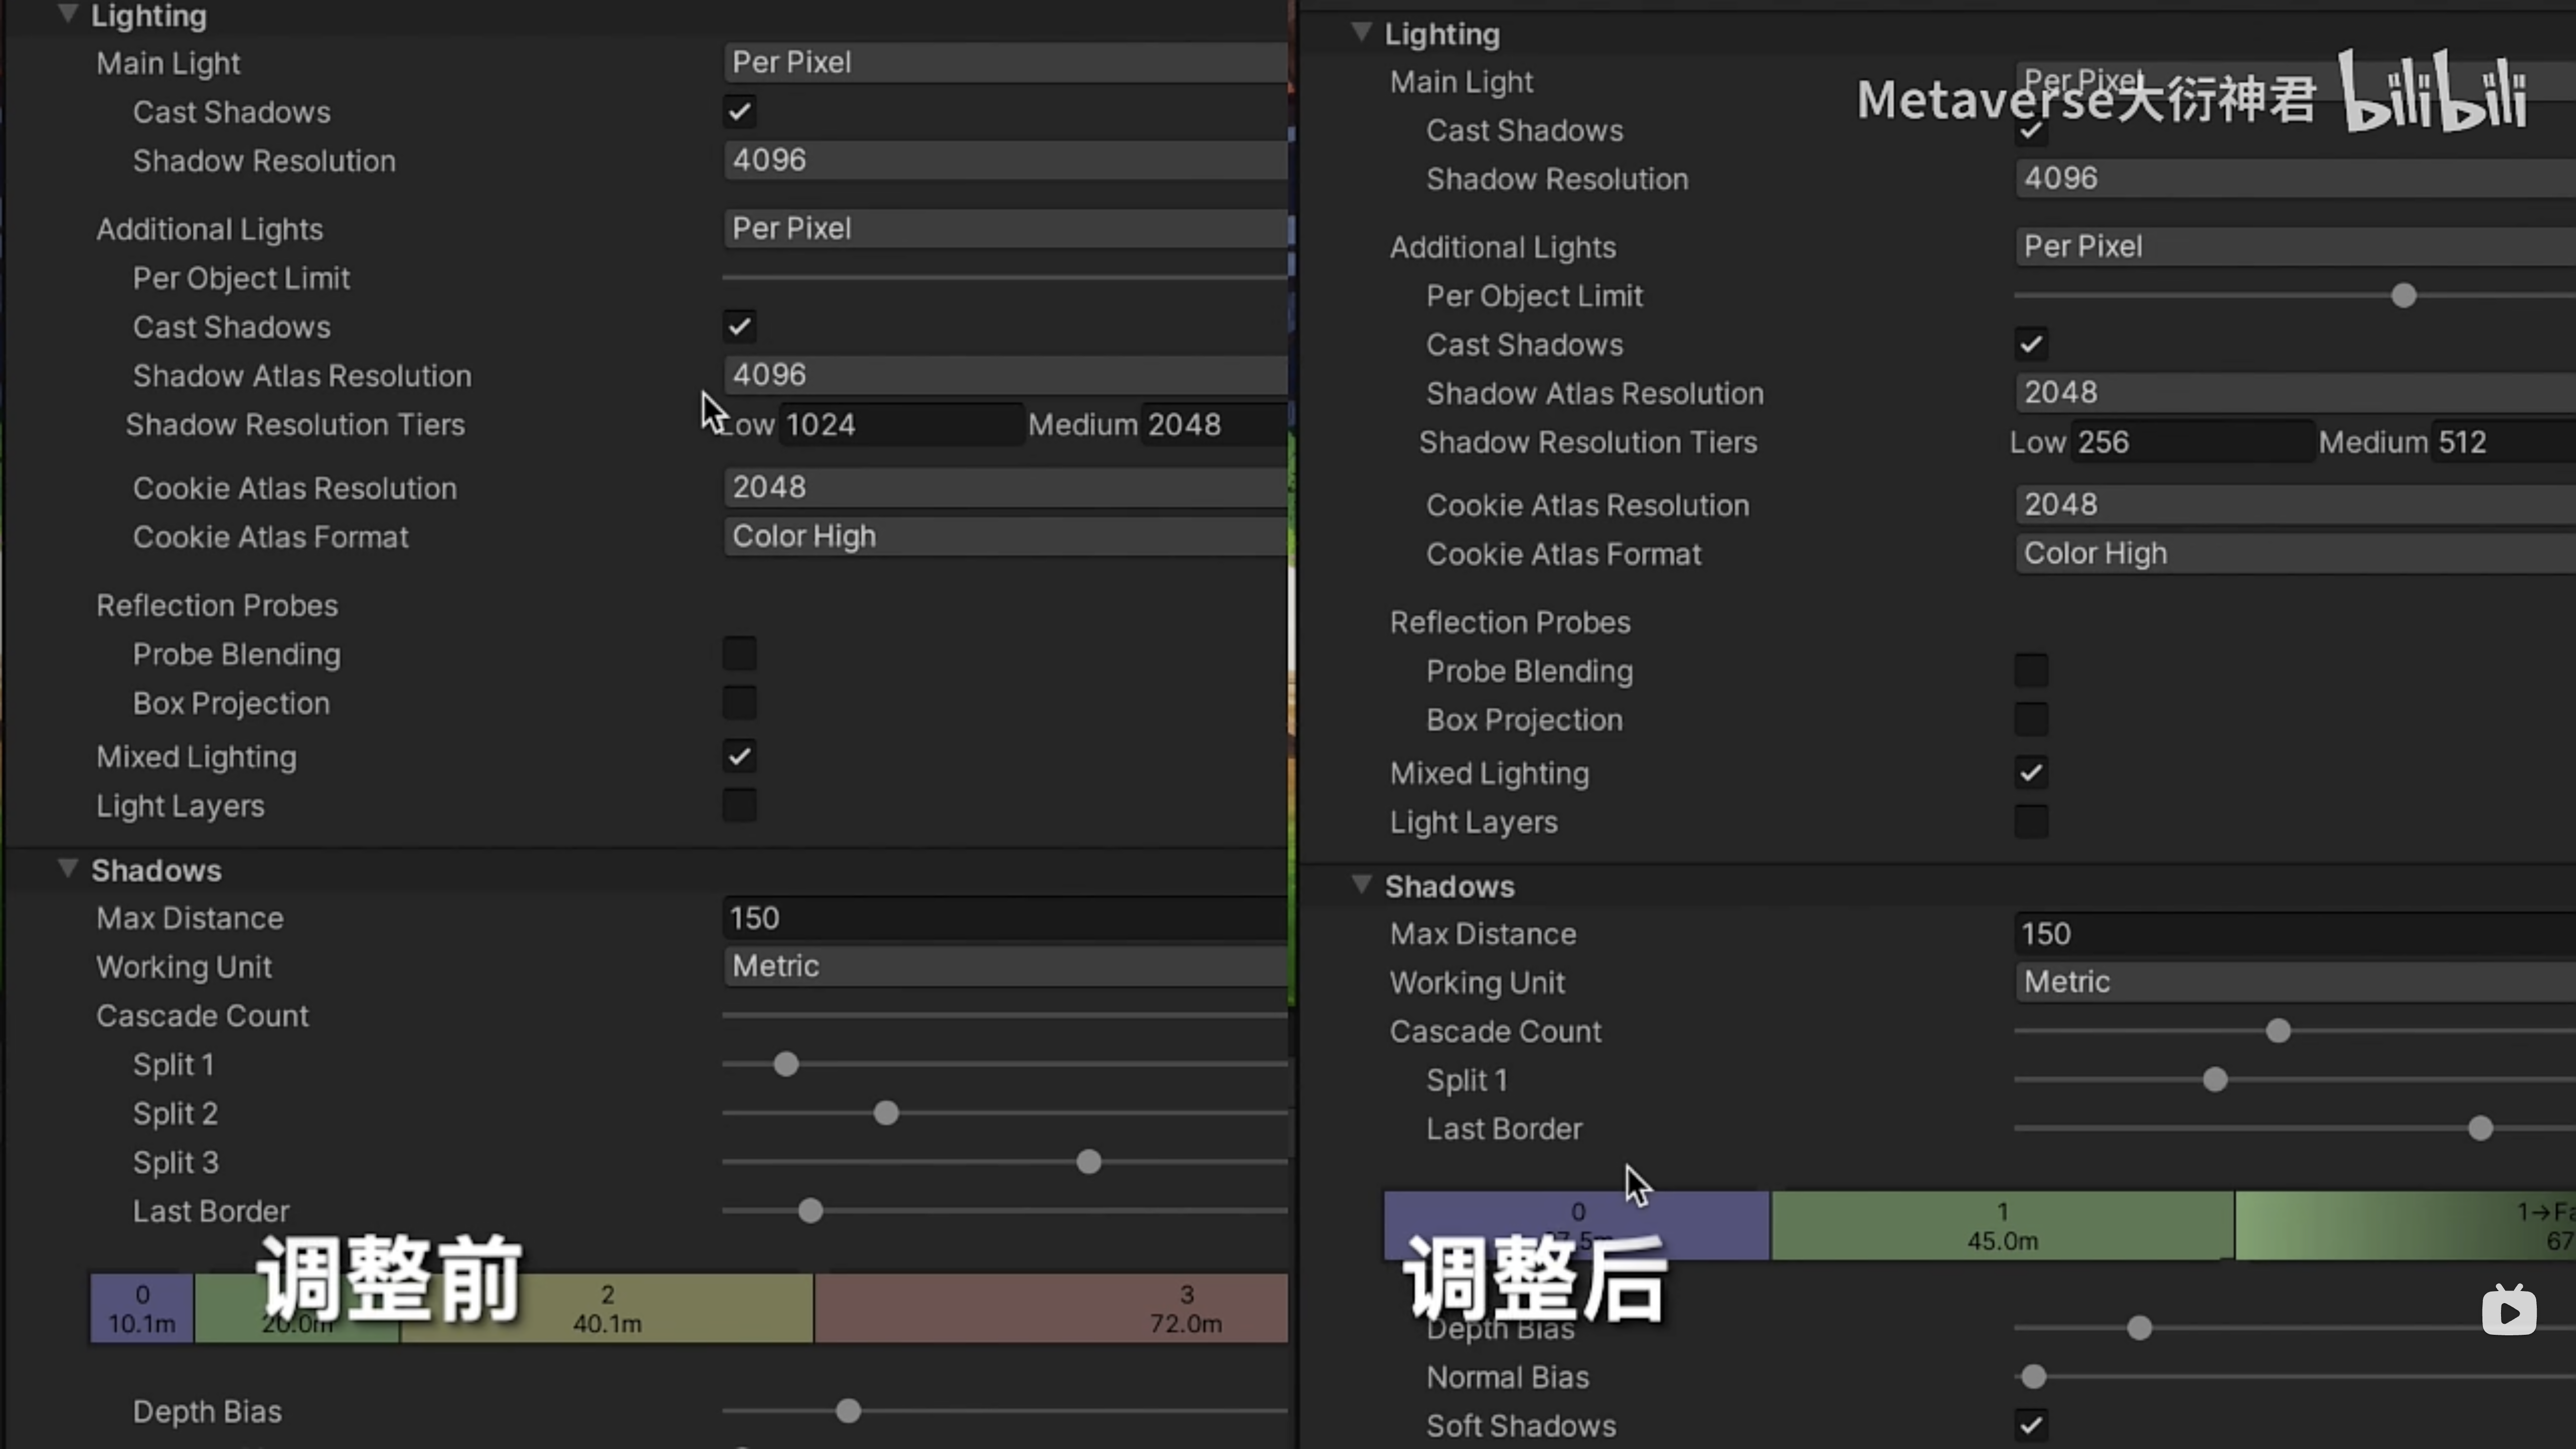Click right Per Object Limit slider handle
Screen dimensions: 2576x1449
point(2404,296)
